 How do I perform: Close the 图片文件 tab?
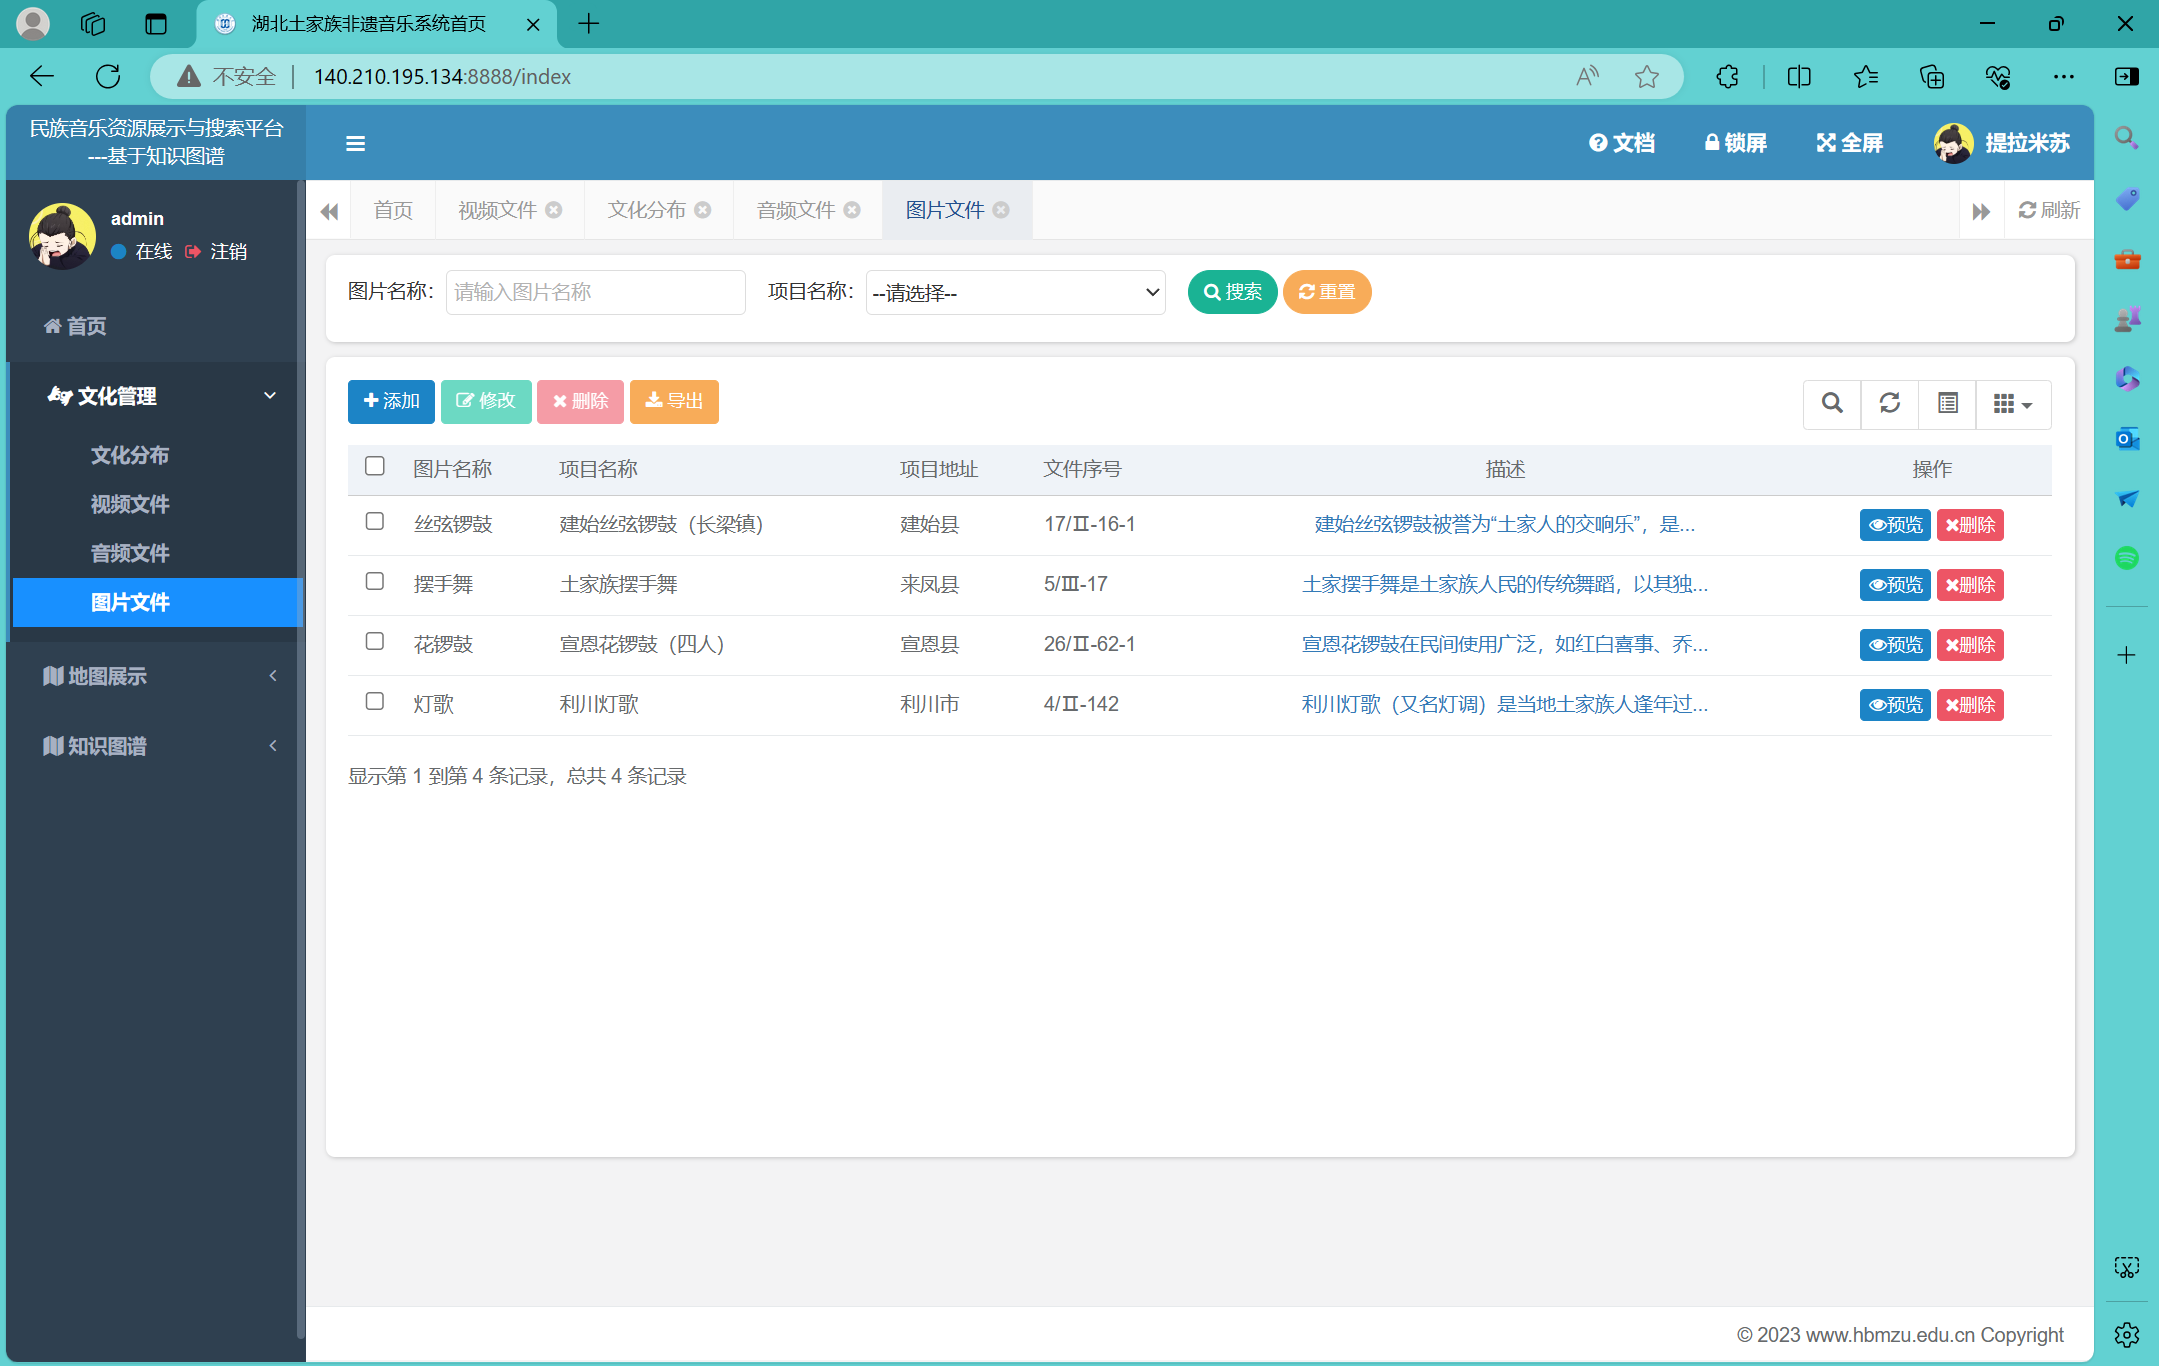click(1001, 210)
